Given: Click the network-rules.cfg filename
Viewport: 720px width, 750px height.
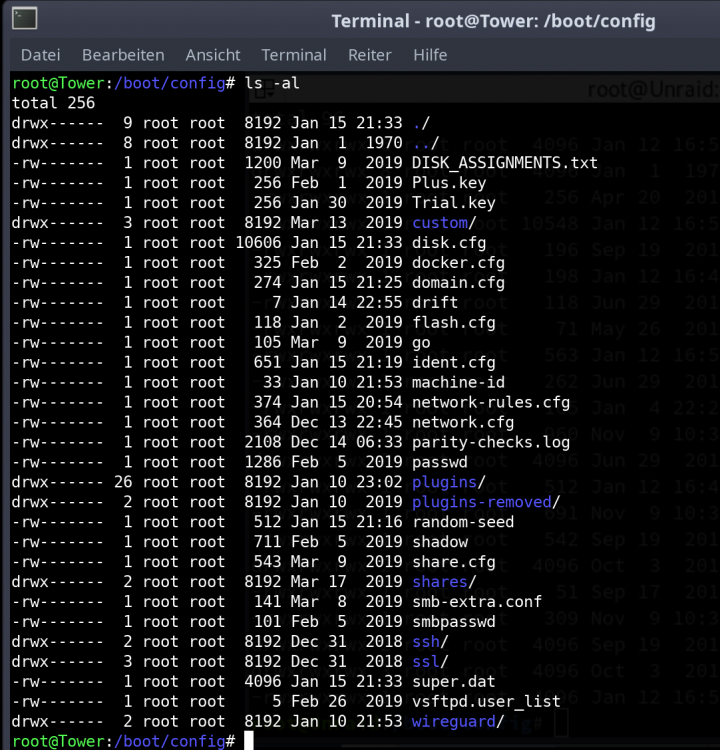Looking at the screenshot, I should tap(491, 402).
